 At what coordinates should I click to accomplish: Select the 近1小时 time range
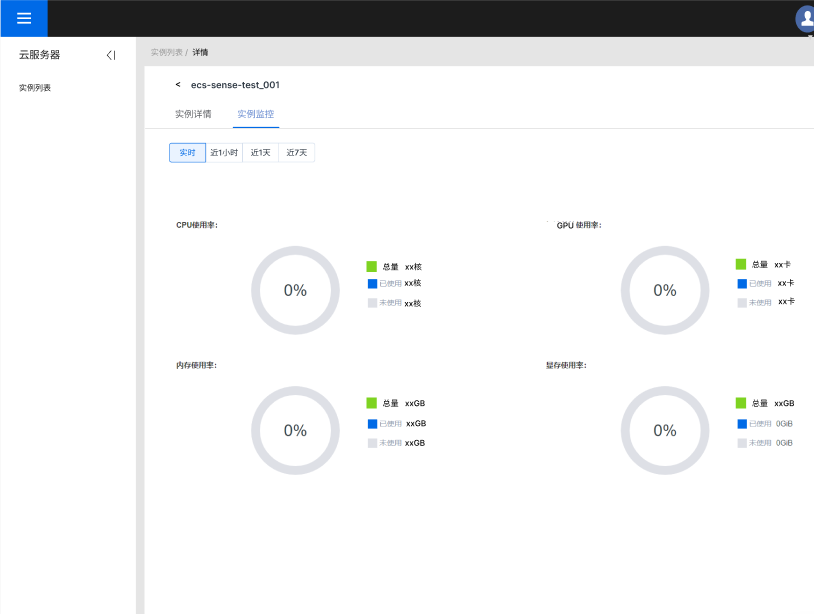(x=224, y=153)
